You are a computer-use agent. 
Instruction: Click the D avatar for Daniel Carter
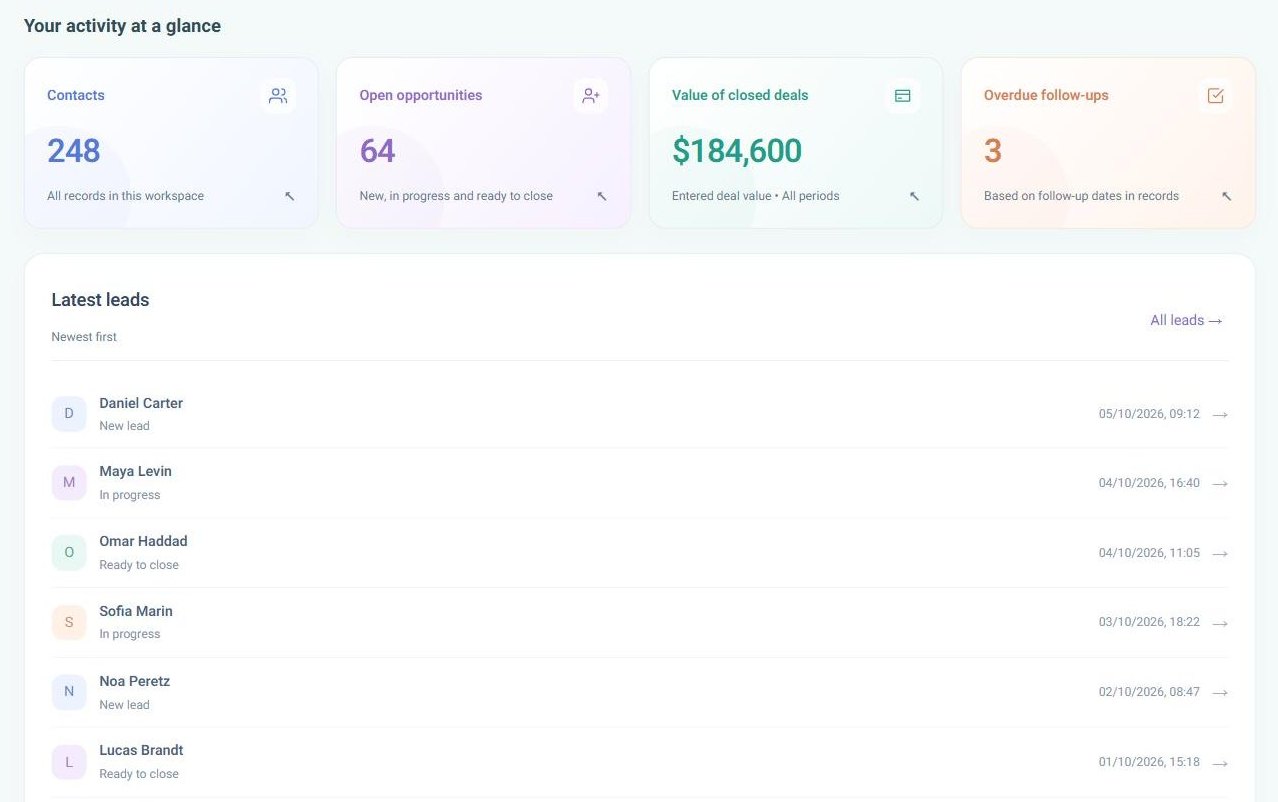click(69, 413)
